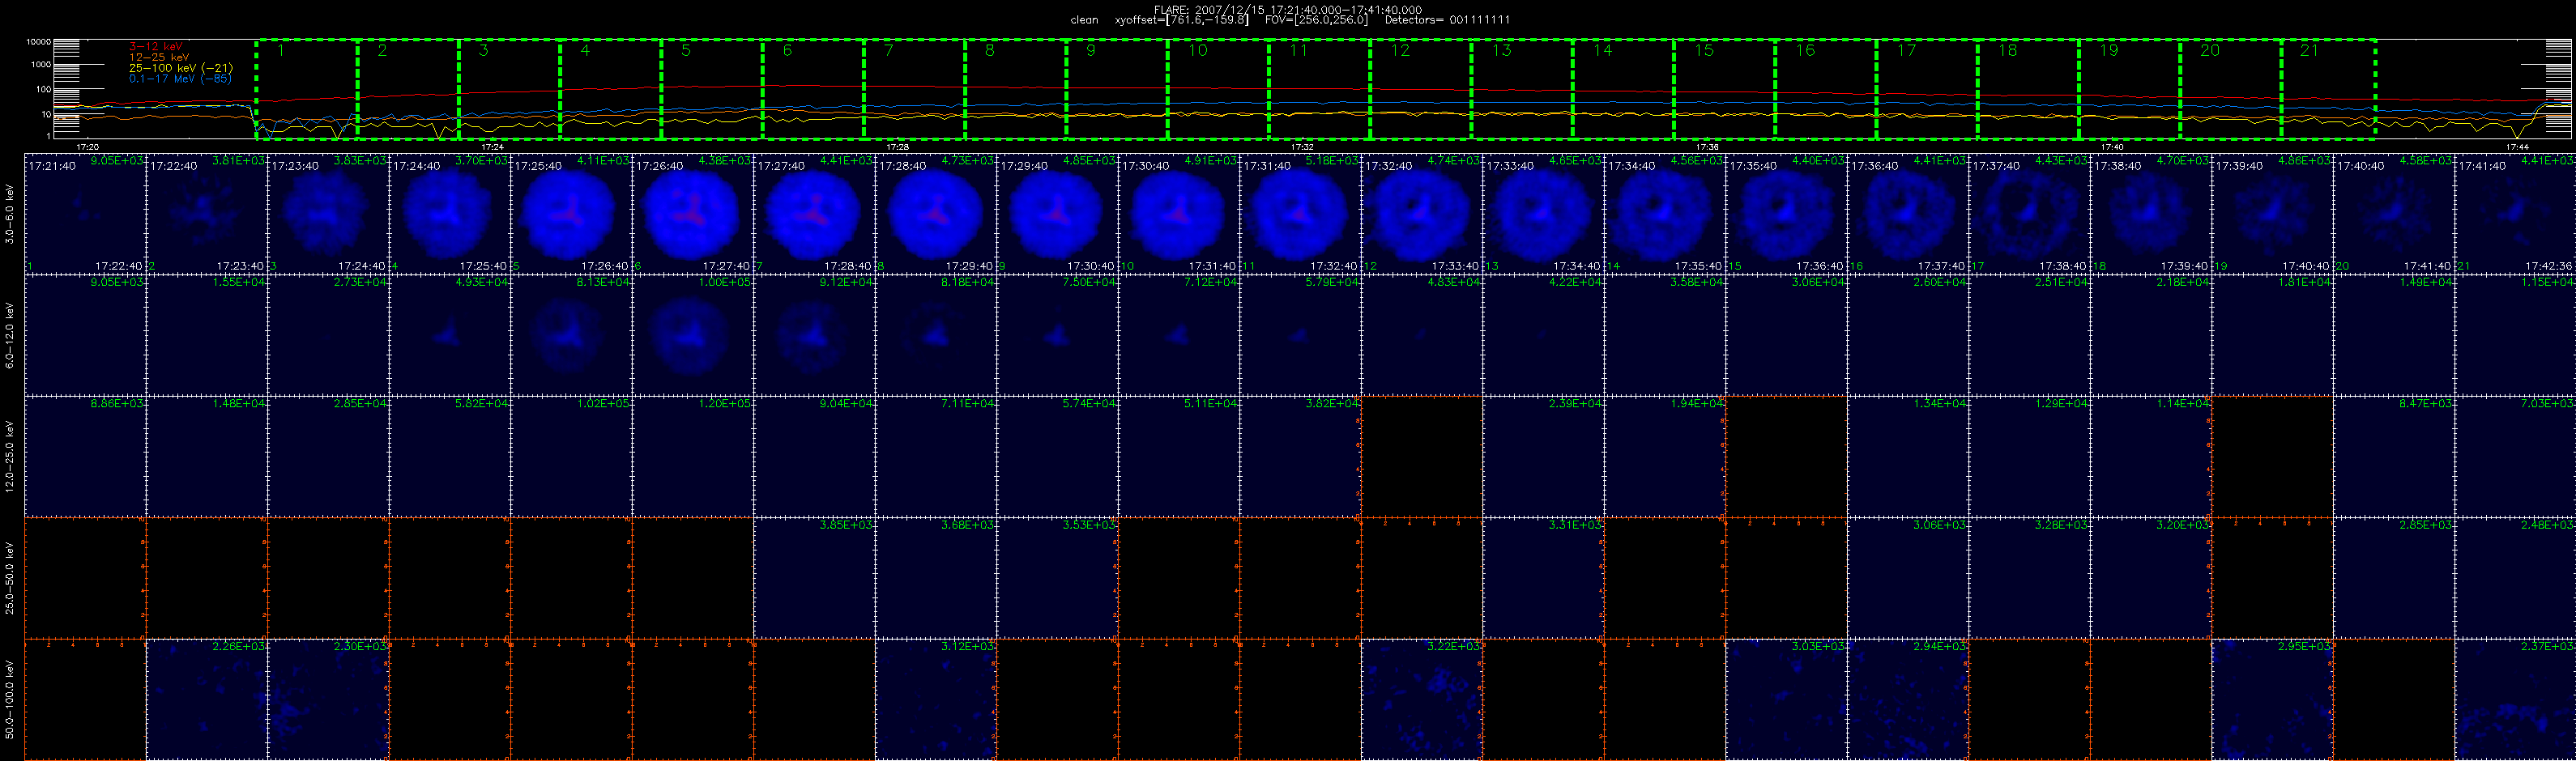Click the 12.0-25.0 keV row label

click(10, 456)
